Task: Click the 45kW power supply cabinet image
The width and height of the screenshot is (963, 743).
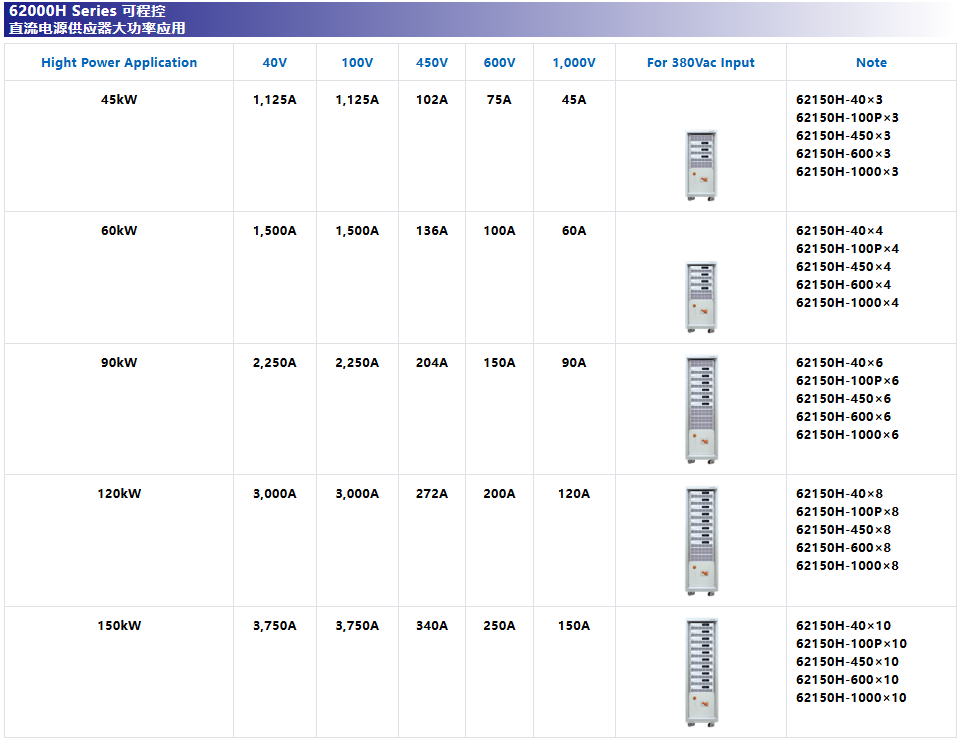Action: pos(701,166)
